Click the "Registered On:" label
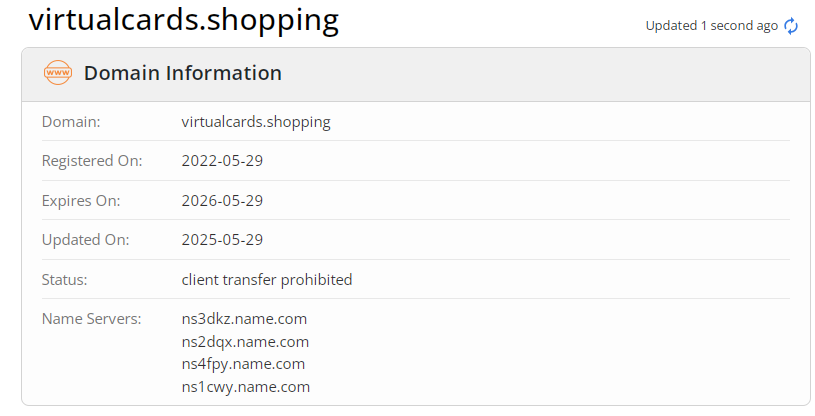The height and width of the screenshot is (416, 815). 92,161
